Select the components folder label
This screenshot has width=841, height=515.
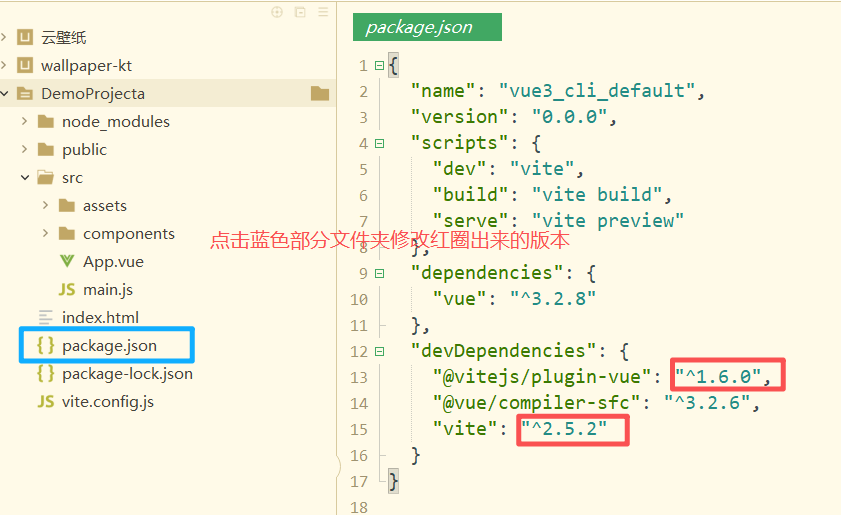pyautogui.click(x=129, y=234)
